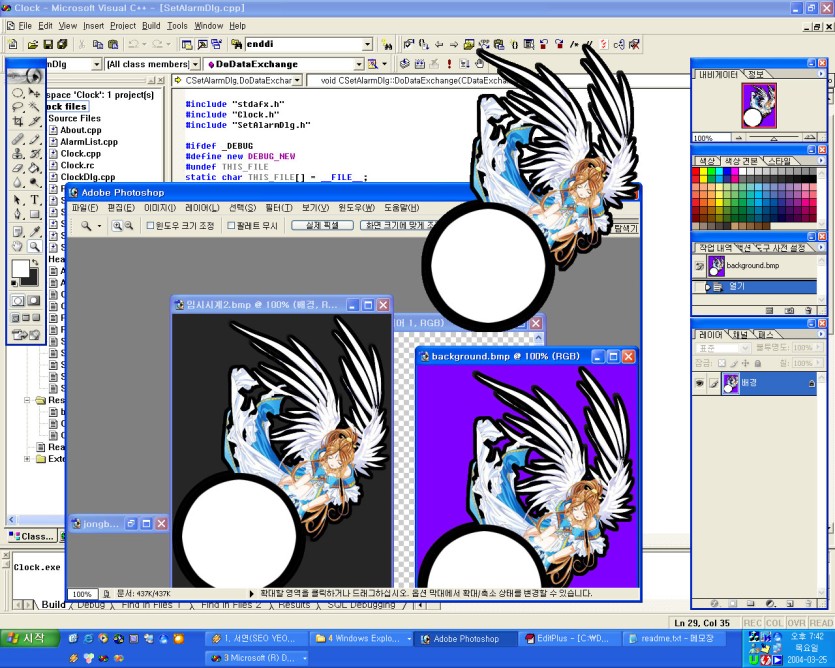835x668 pixels.
Task: Click the Navigator zoom percentage field
Action: click(710, 138)
